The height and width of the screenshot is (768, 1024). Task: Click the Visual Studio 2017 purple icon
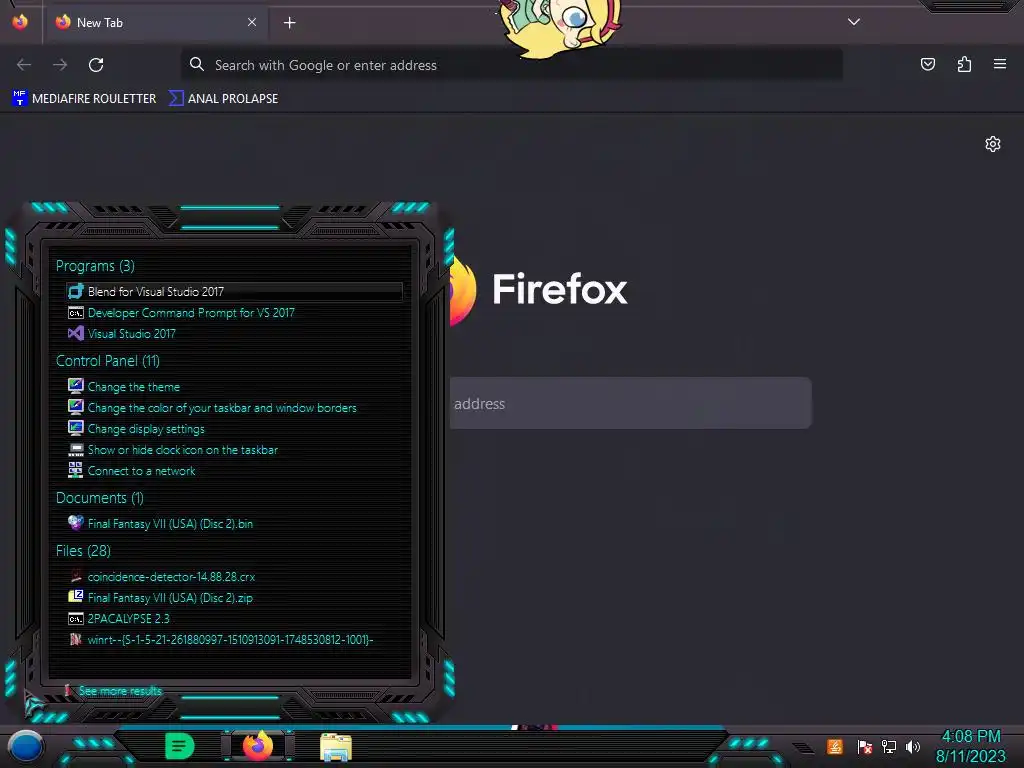coord(76,333)
